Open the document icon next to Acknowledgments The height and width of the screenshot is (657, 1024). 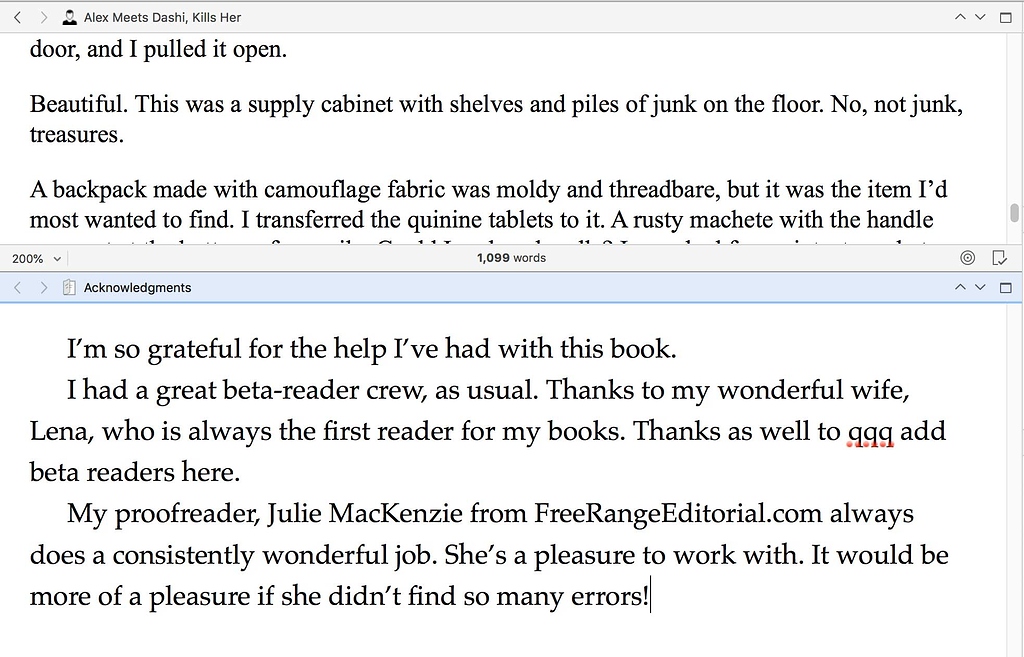(68, 287)
